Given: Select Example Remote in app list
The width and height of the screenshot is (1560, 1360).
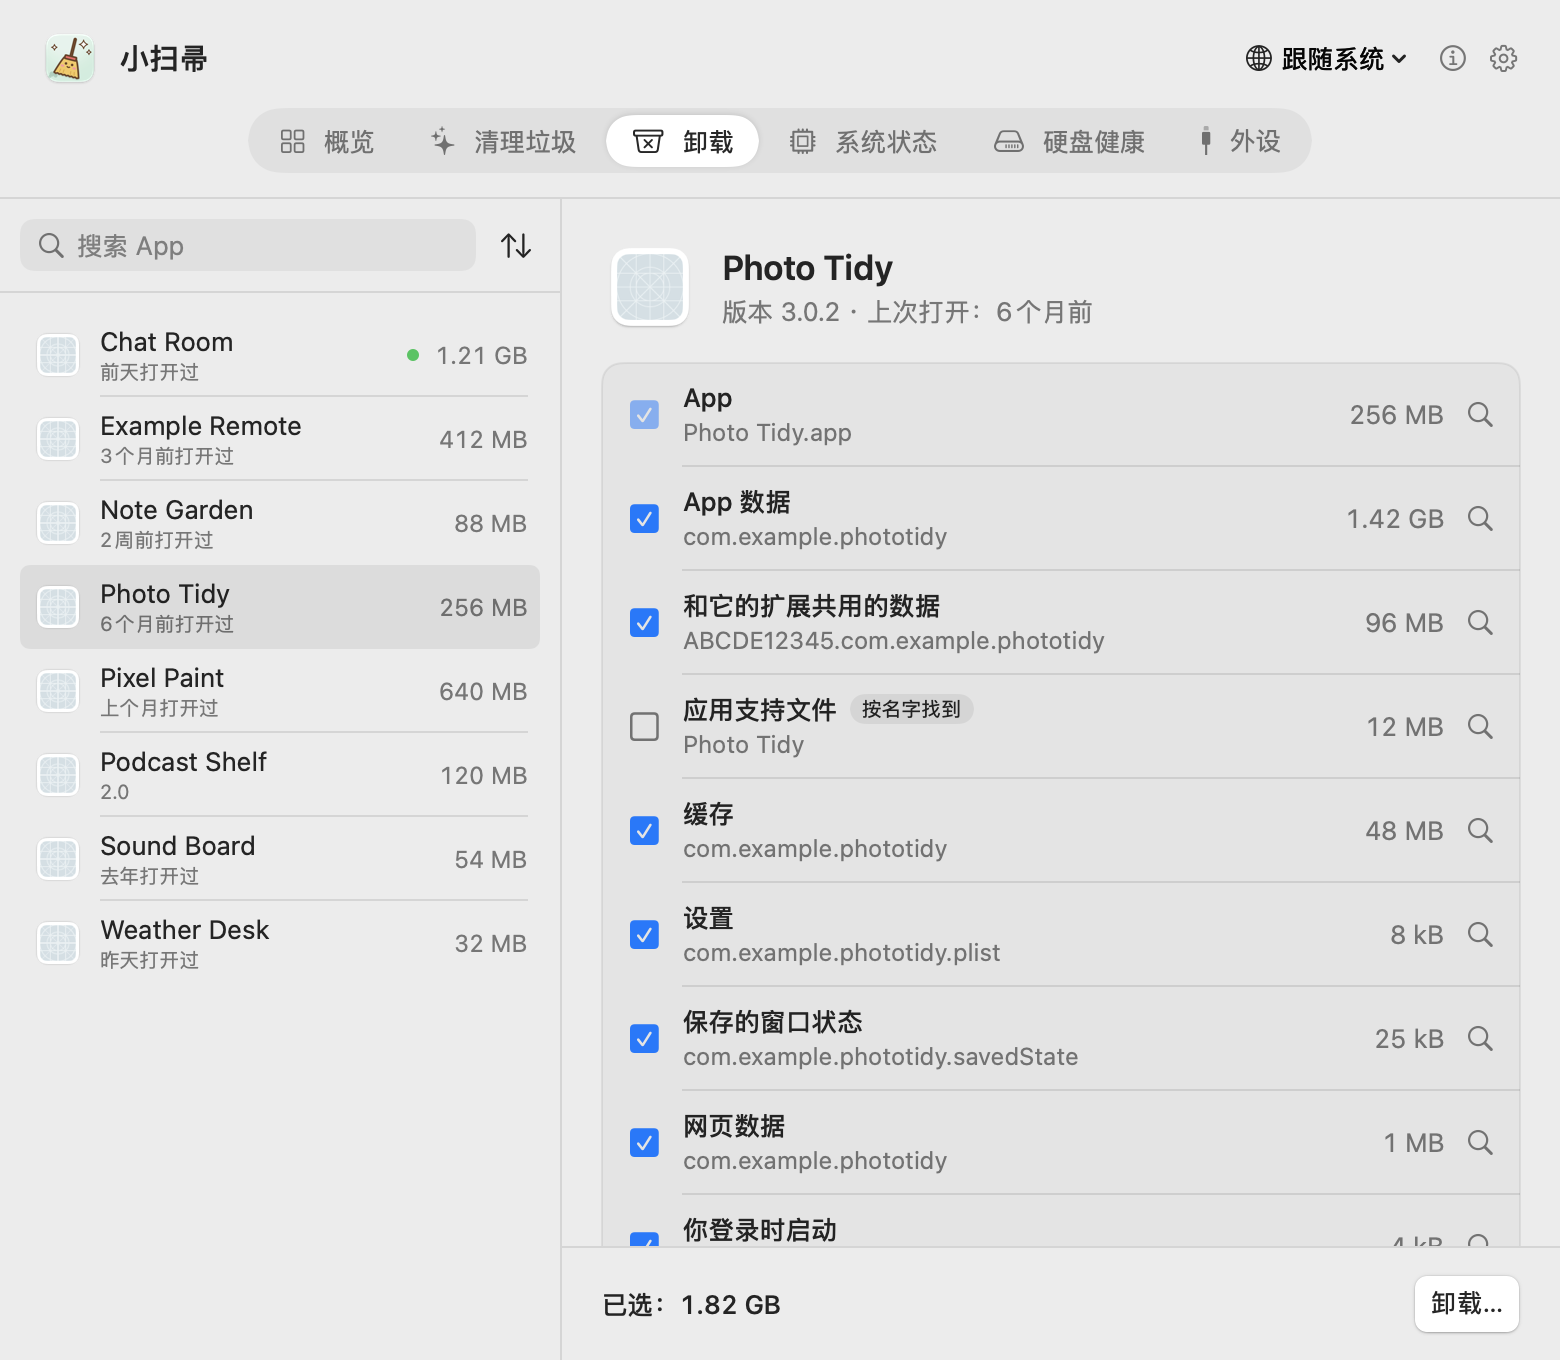Looking at the screenshot, I should tap(280, 439).
